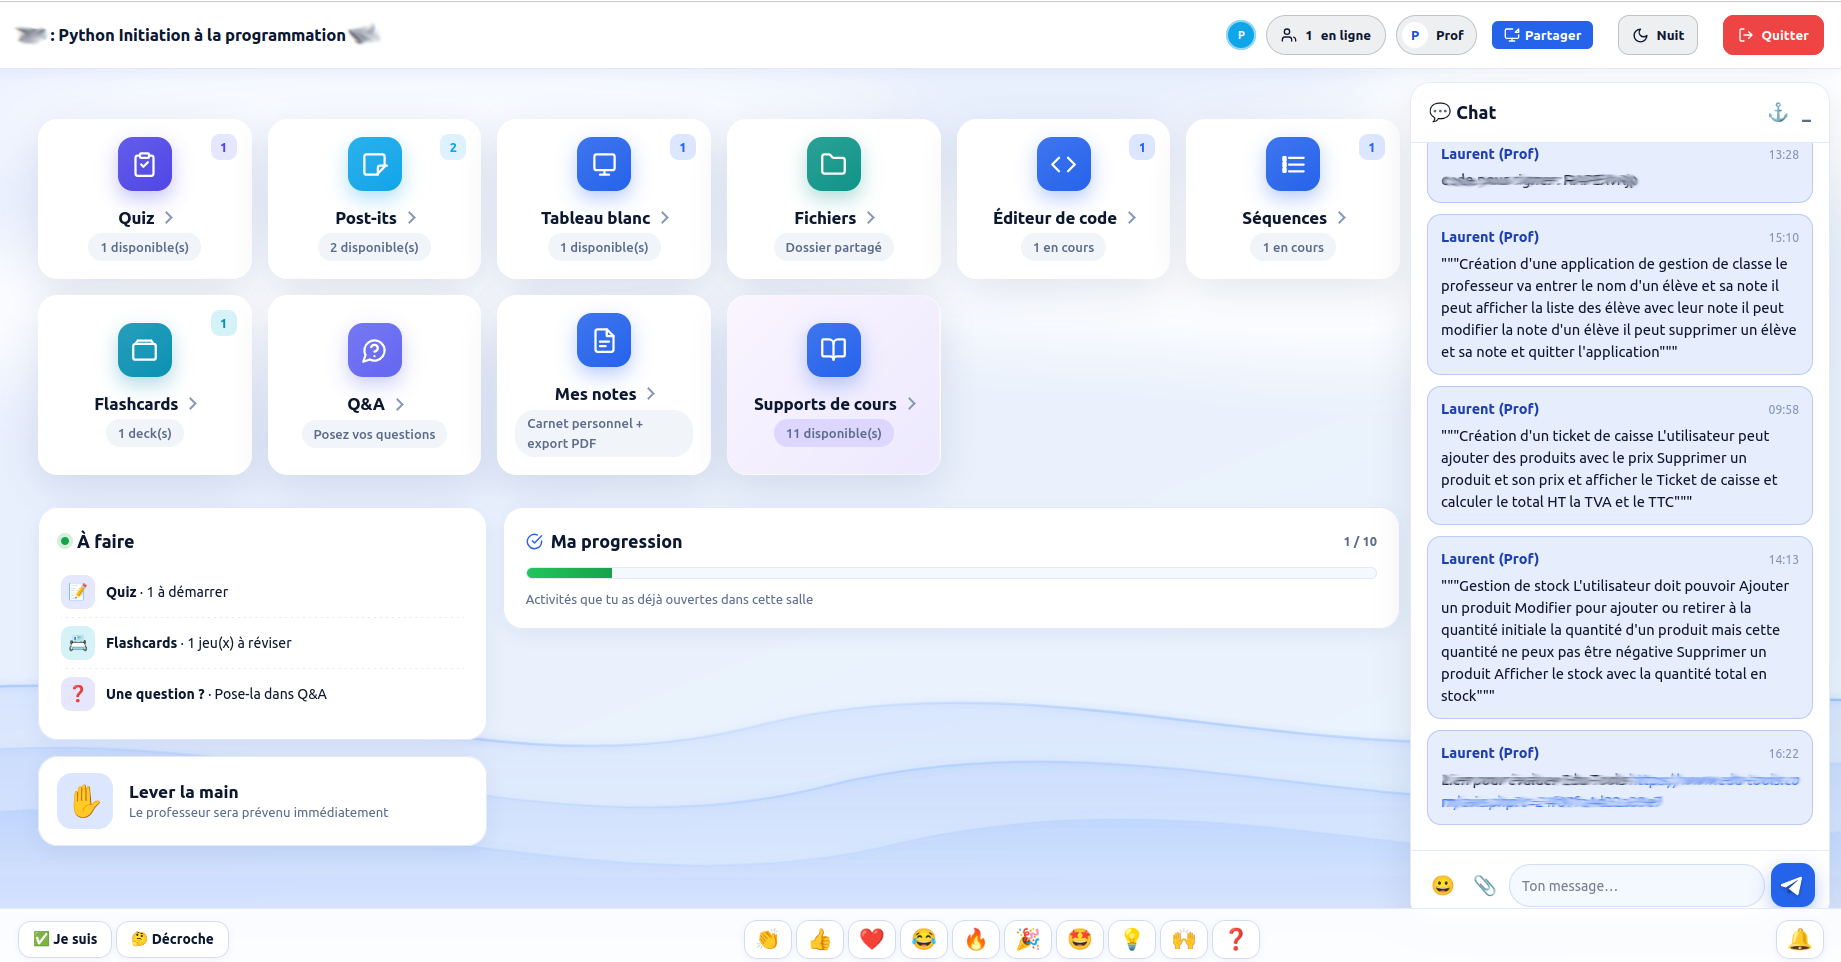Open the Quiz clipboard icon
This screenshot has height=962, width=1841.
coord(145,164)
